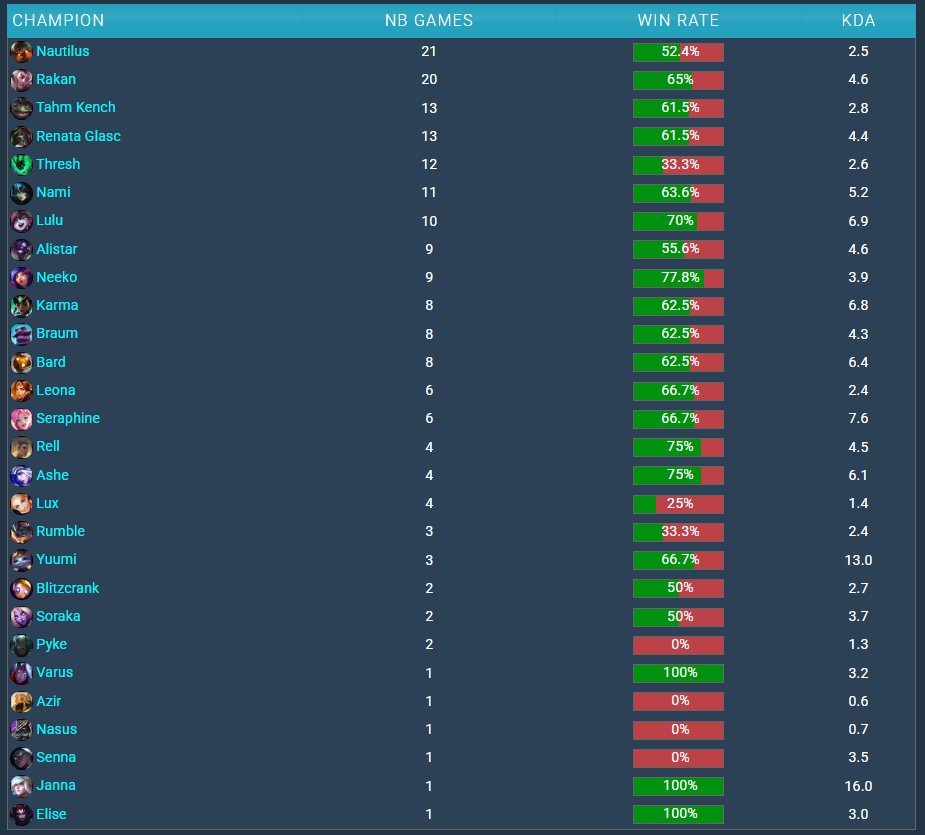Sort by the WIN RATE column header
The image size is (925, 835).
click(678, 20)
